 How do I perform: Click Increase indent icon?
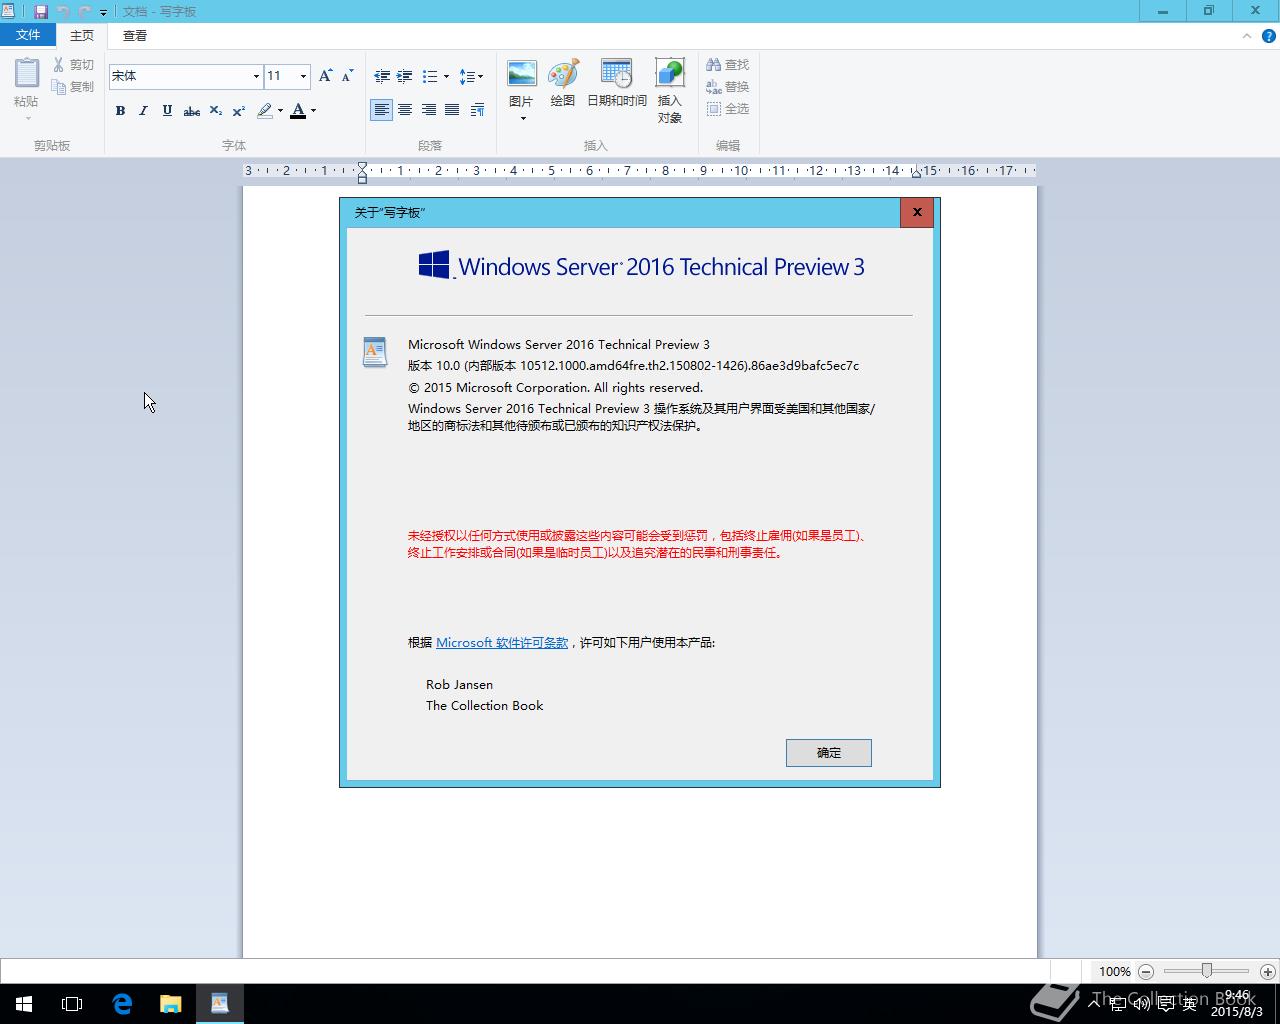click(x=405, y=76)
